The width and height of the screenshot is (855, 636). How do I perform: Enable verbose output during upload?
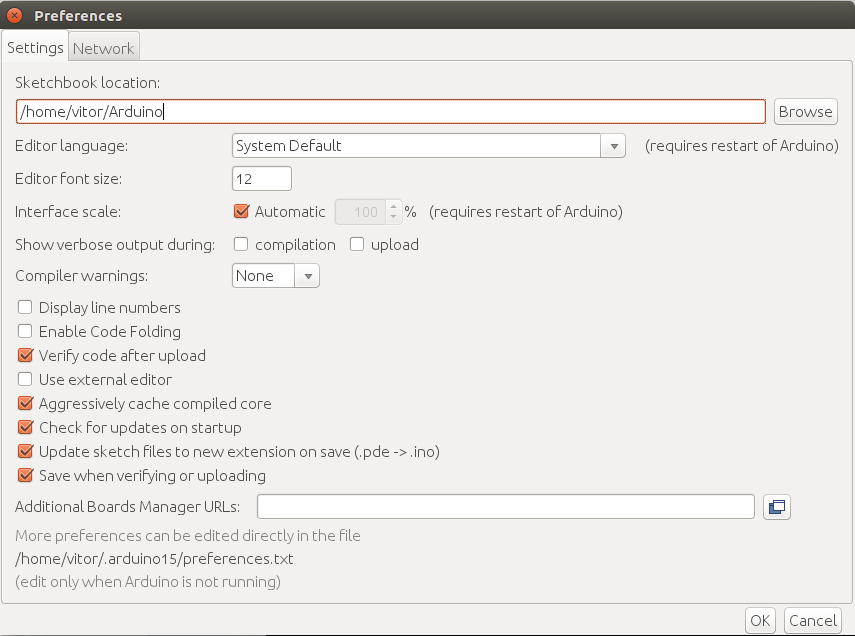[x=357, y=245]
